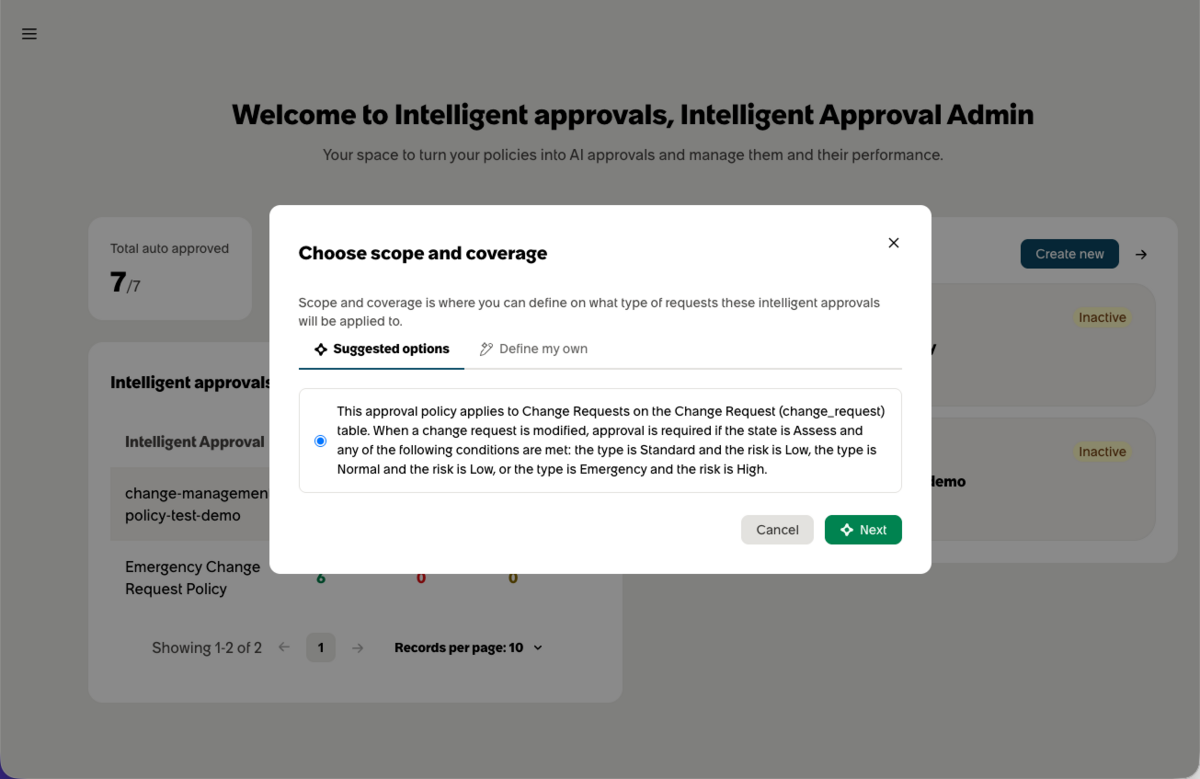Switch to the Suggested options tab
This screenshot has width=1200, height=779.
point(381,349)
